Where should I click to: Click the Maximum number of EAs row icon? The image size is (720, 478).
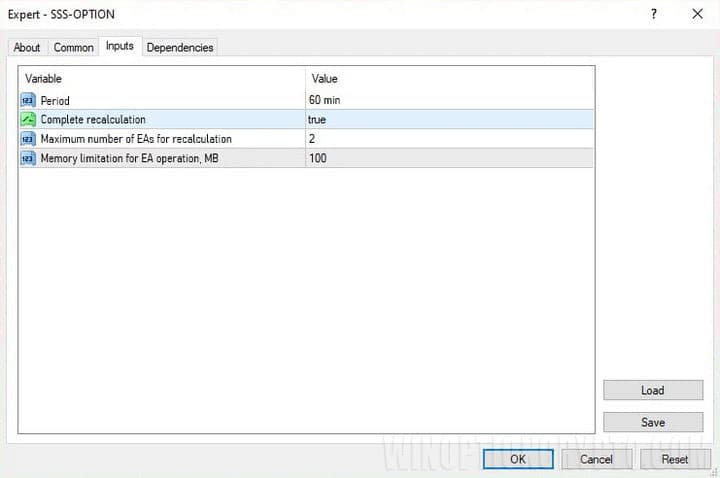28,139
